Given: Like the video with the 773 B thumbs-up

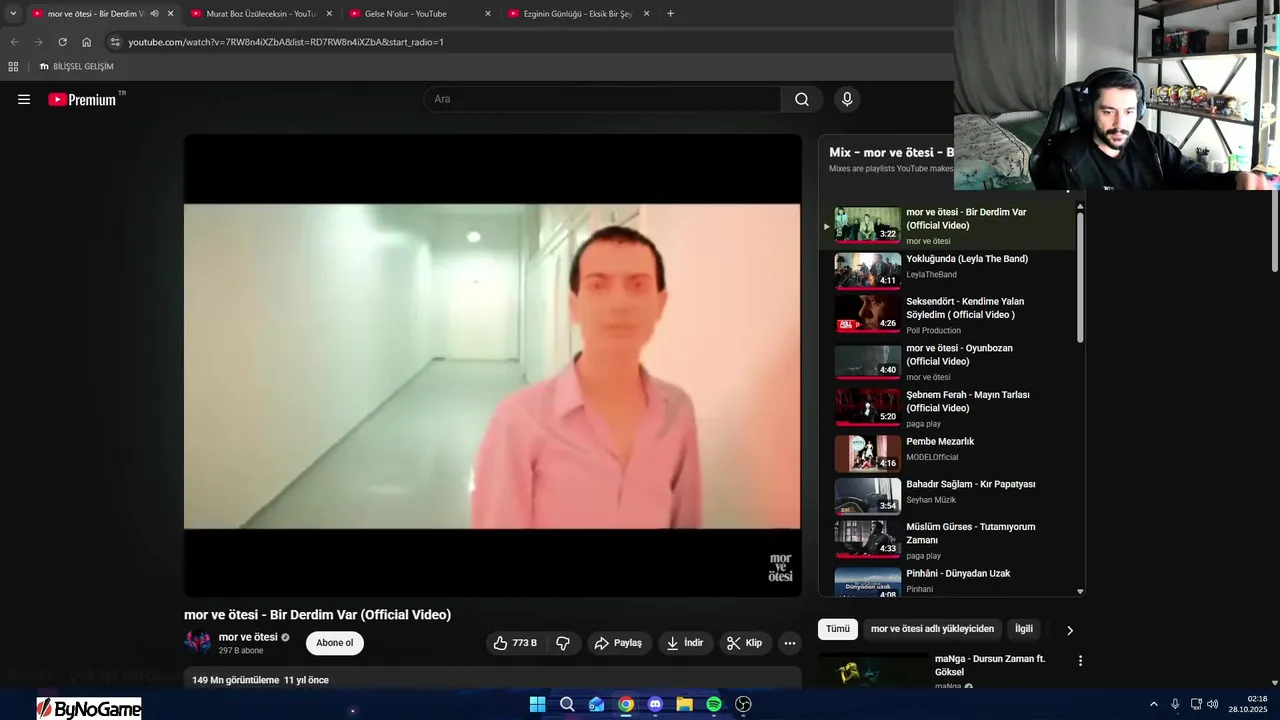Looking at the screenshot, I should (514, 643).
